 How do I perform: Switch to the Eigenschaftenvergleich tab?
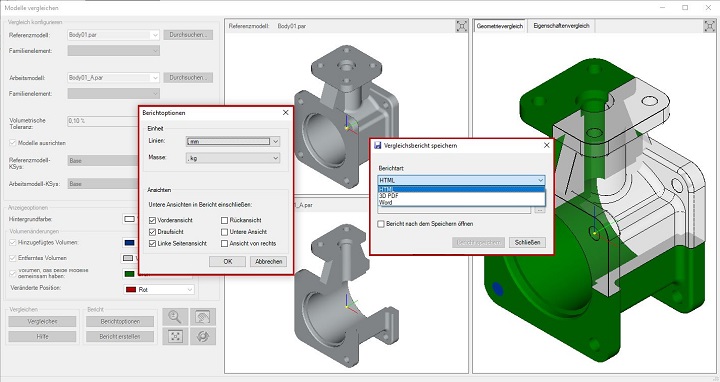tap(561, 26)
